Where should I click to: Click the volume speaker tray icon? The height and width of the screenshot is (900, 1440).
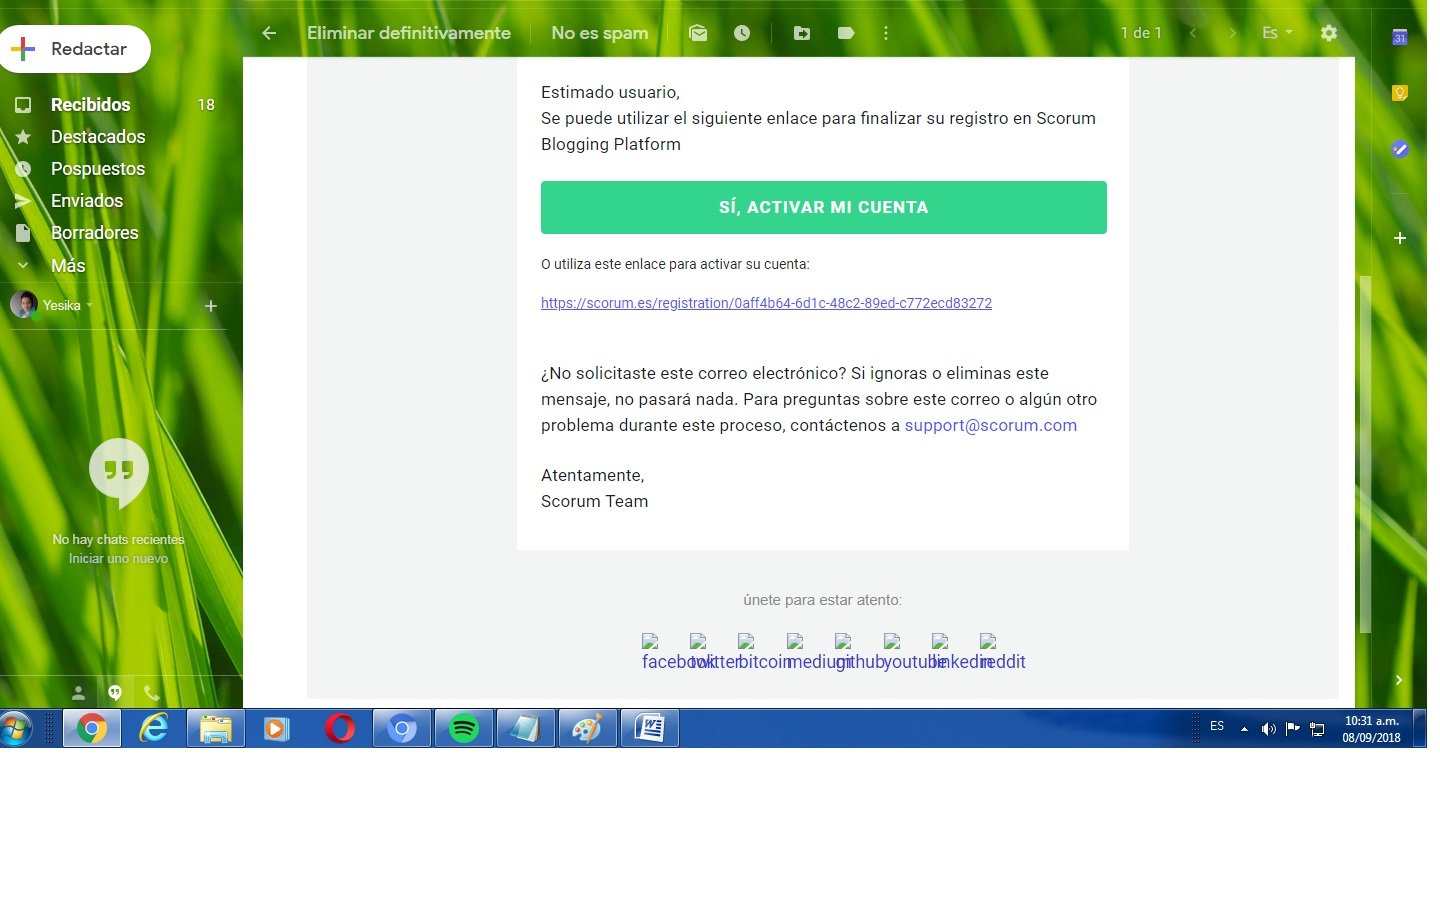[x=1268, y=729]
